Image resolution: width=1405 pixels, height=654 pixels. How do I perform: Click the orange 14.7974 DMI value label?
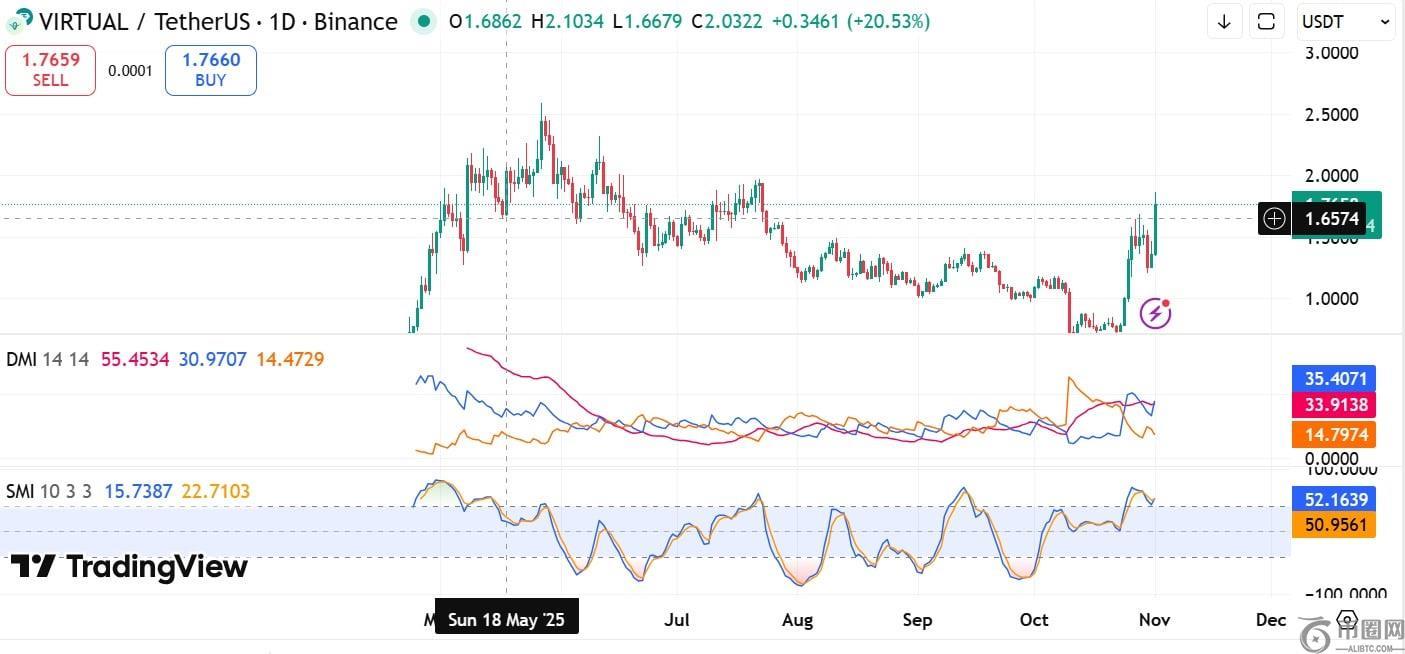(1334, 434)
